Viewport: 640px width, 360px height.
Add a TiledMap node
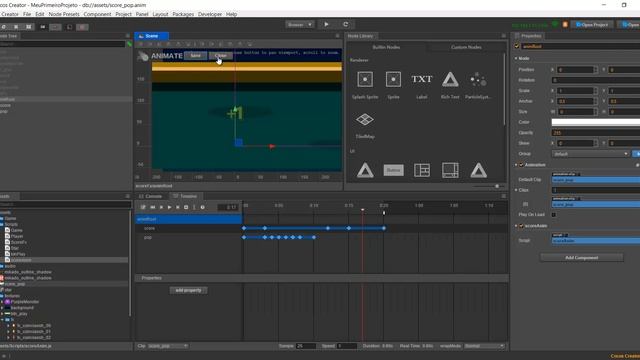(365, 120)
